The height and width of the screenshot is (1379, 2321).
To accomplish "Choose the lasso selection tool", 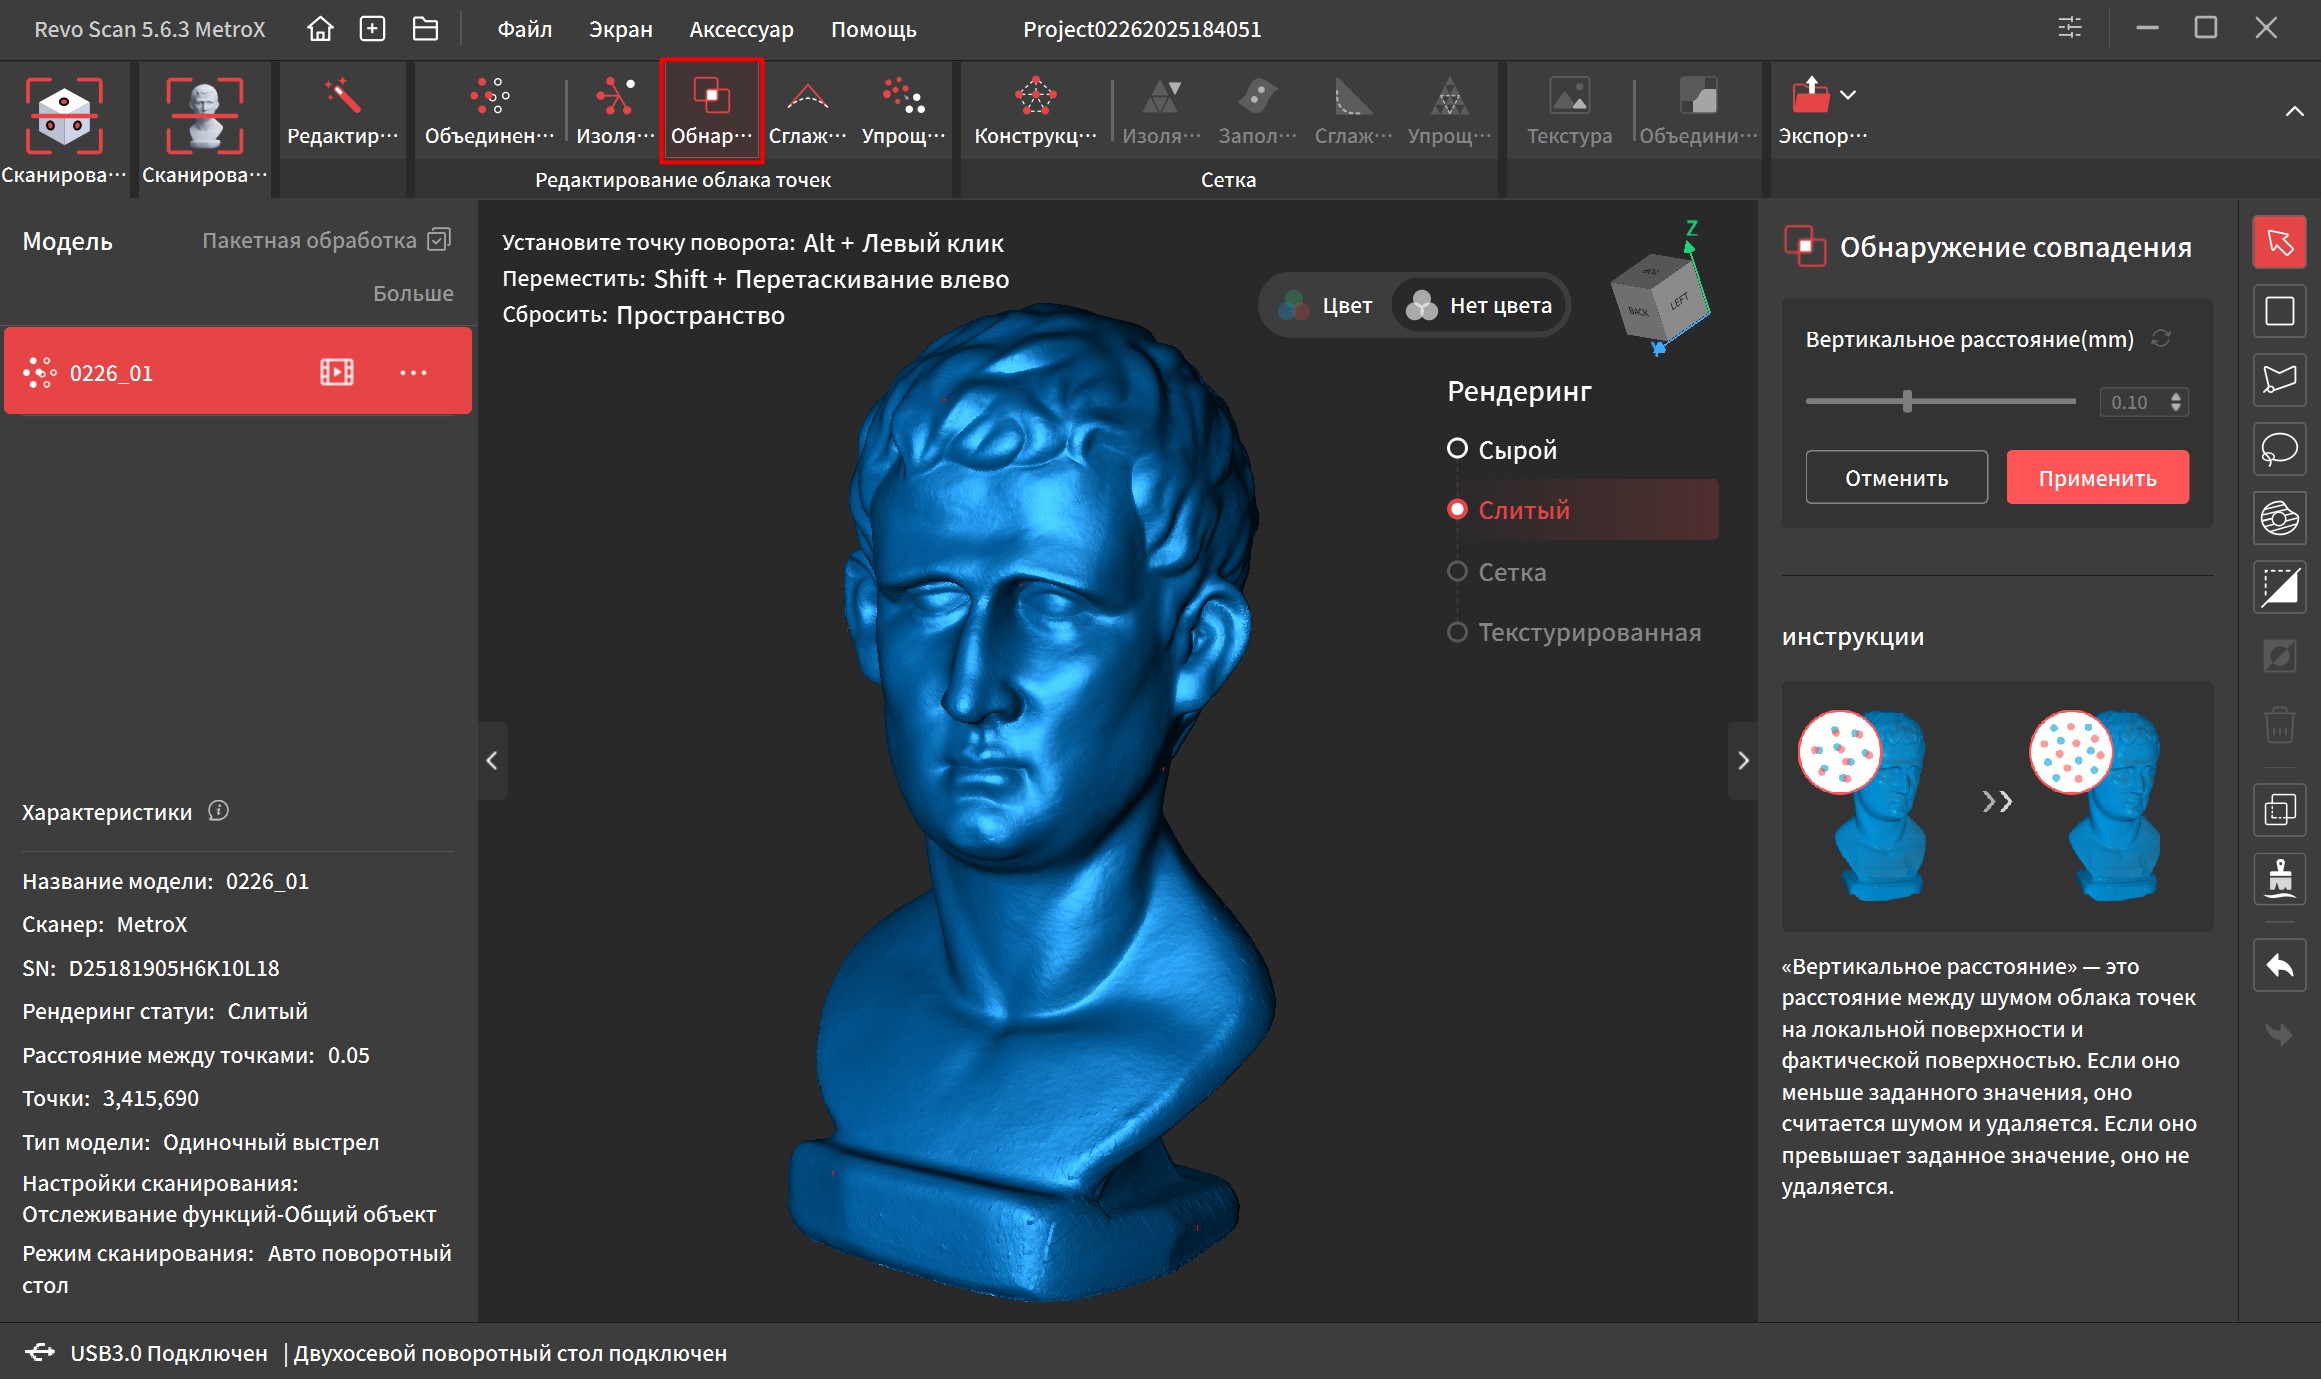I will 2279,449.
